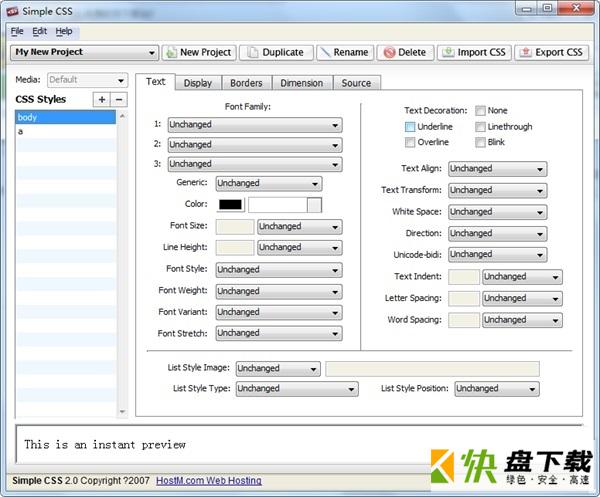The height and width of the screenshot is (497, 600).
Task: Click the New Project toolbar button
Action: tap(199, 52)
